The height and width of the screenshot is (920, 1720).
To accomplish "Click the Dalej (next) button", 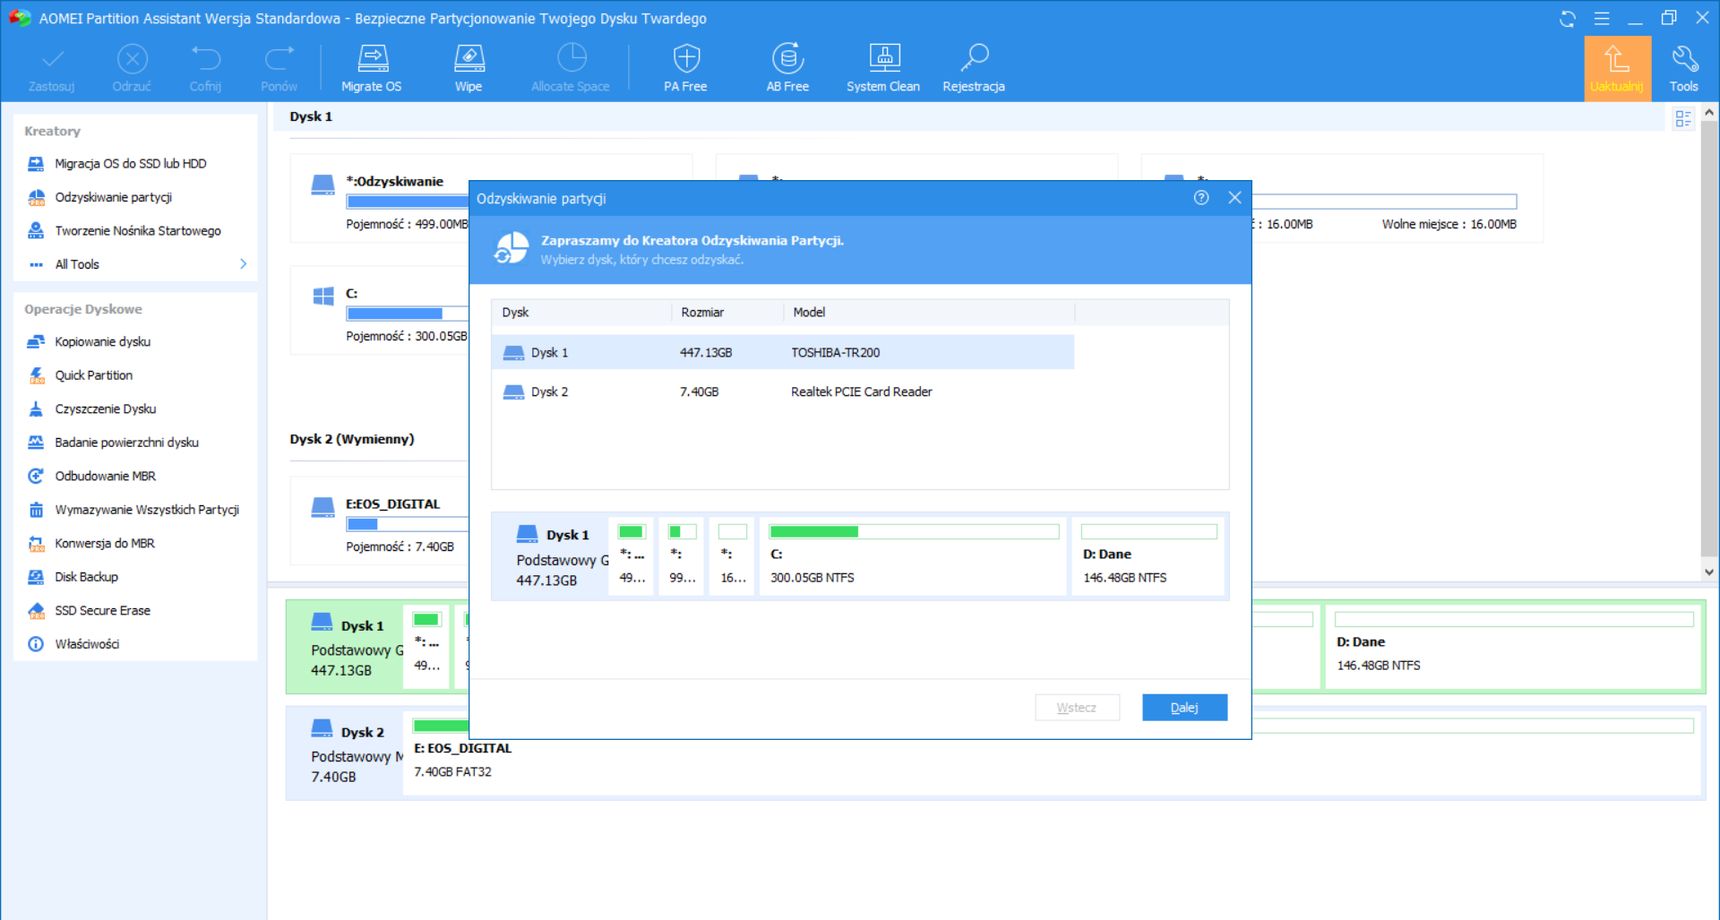I will (x=1185, y=707).
